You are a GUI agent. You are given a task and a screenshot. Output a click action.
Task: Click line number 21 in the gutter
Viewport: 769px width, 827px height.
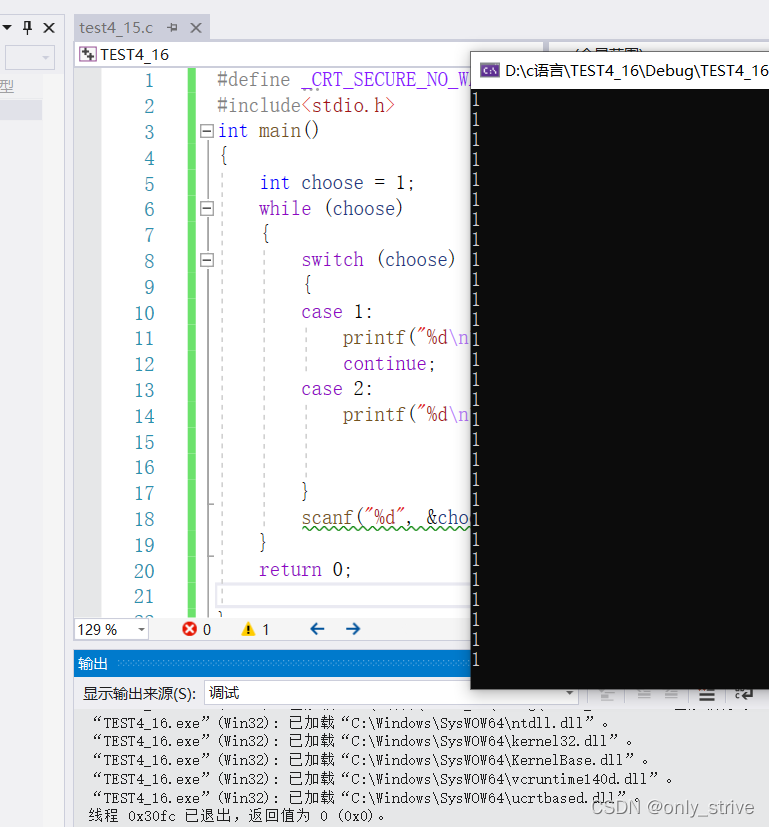pyautogui.click(x=143, y=597)
